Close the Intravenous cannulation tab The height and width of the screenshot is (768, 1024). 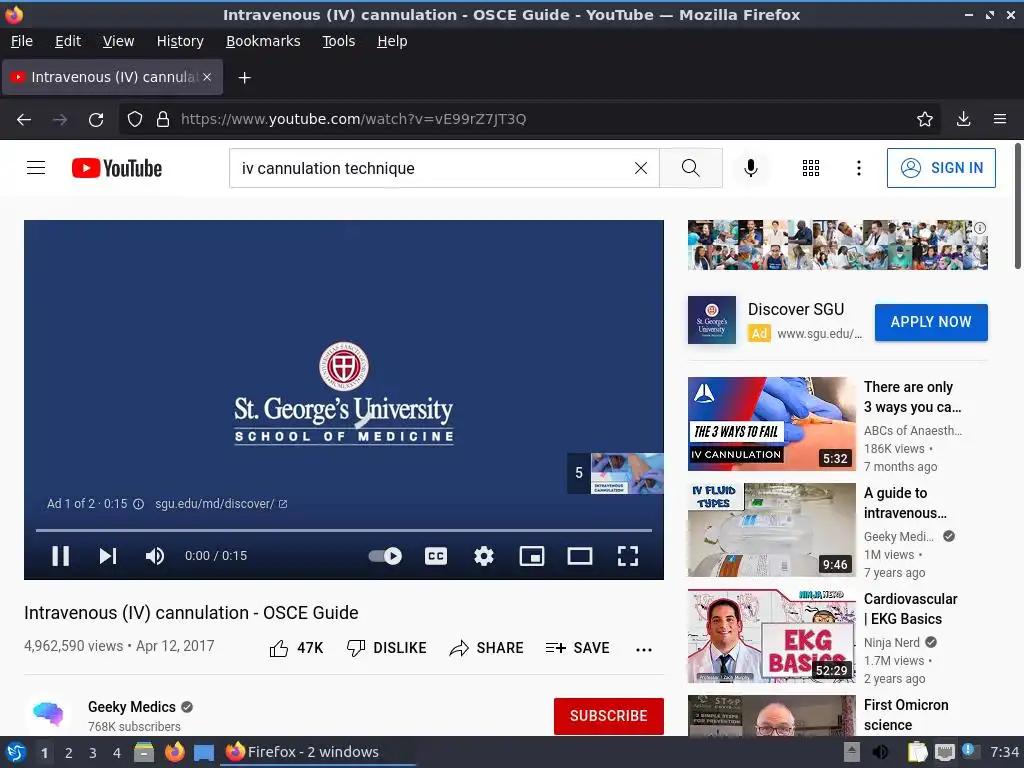(207, 77)
